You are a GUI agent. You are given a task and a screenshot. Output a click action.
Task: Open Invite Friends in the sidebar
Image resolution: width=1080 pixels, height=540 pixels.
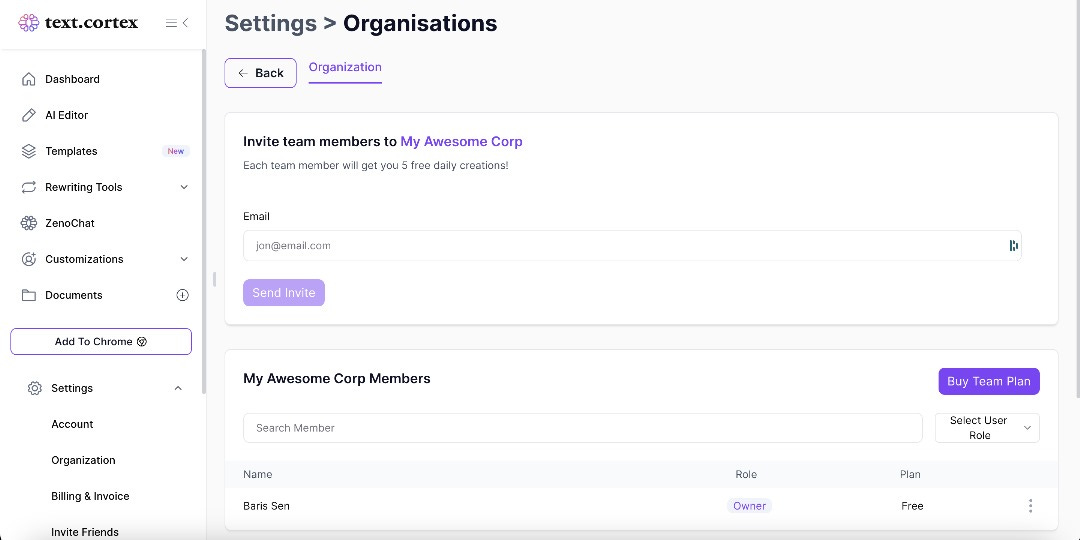pyautogui.click(x=85, y=532)
